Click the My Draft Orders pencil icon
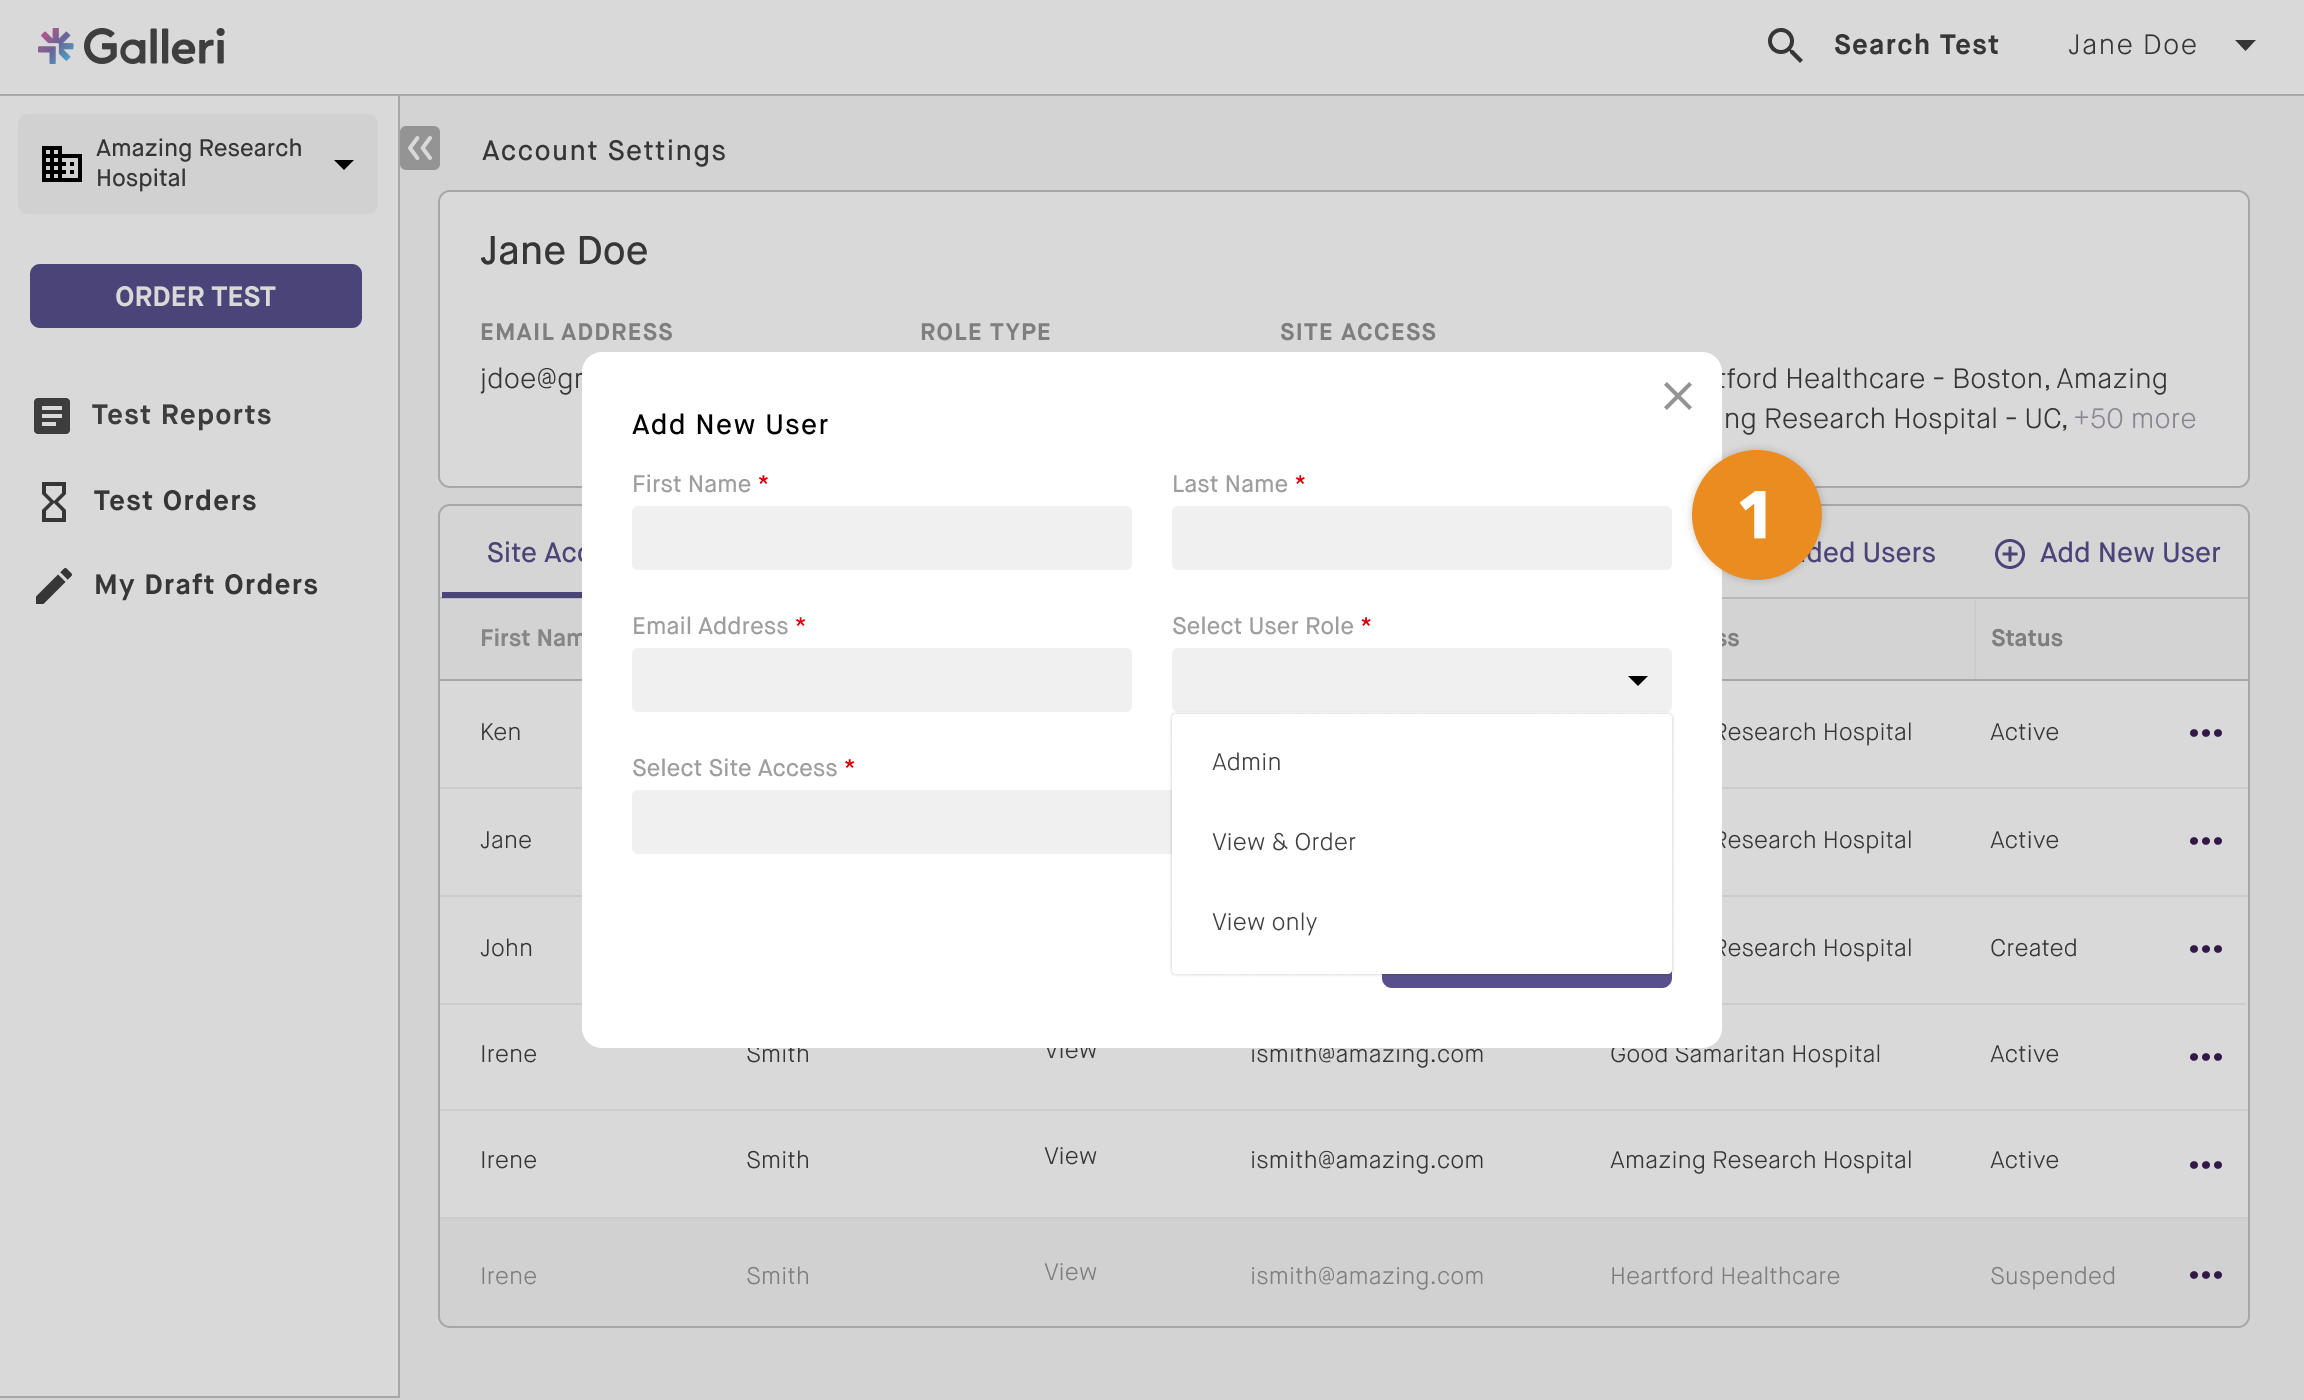Screen dimensions: 2304x1400 click(54, 585)
